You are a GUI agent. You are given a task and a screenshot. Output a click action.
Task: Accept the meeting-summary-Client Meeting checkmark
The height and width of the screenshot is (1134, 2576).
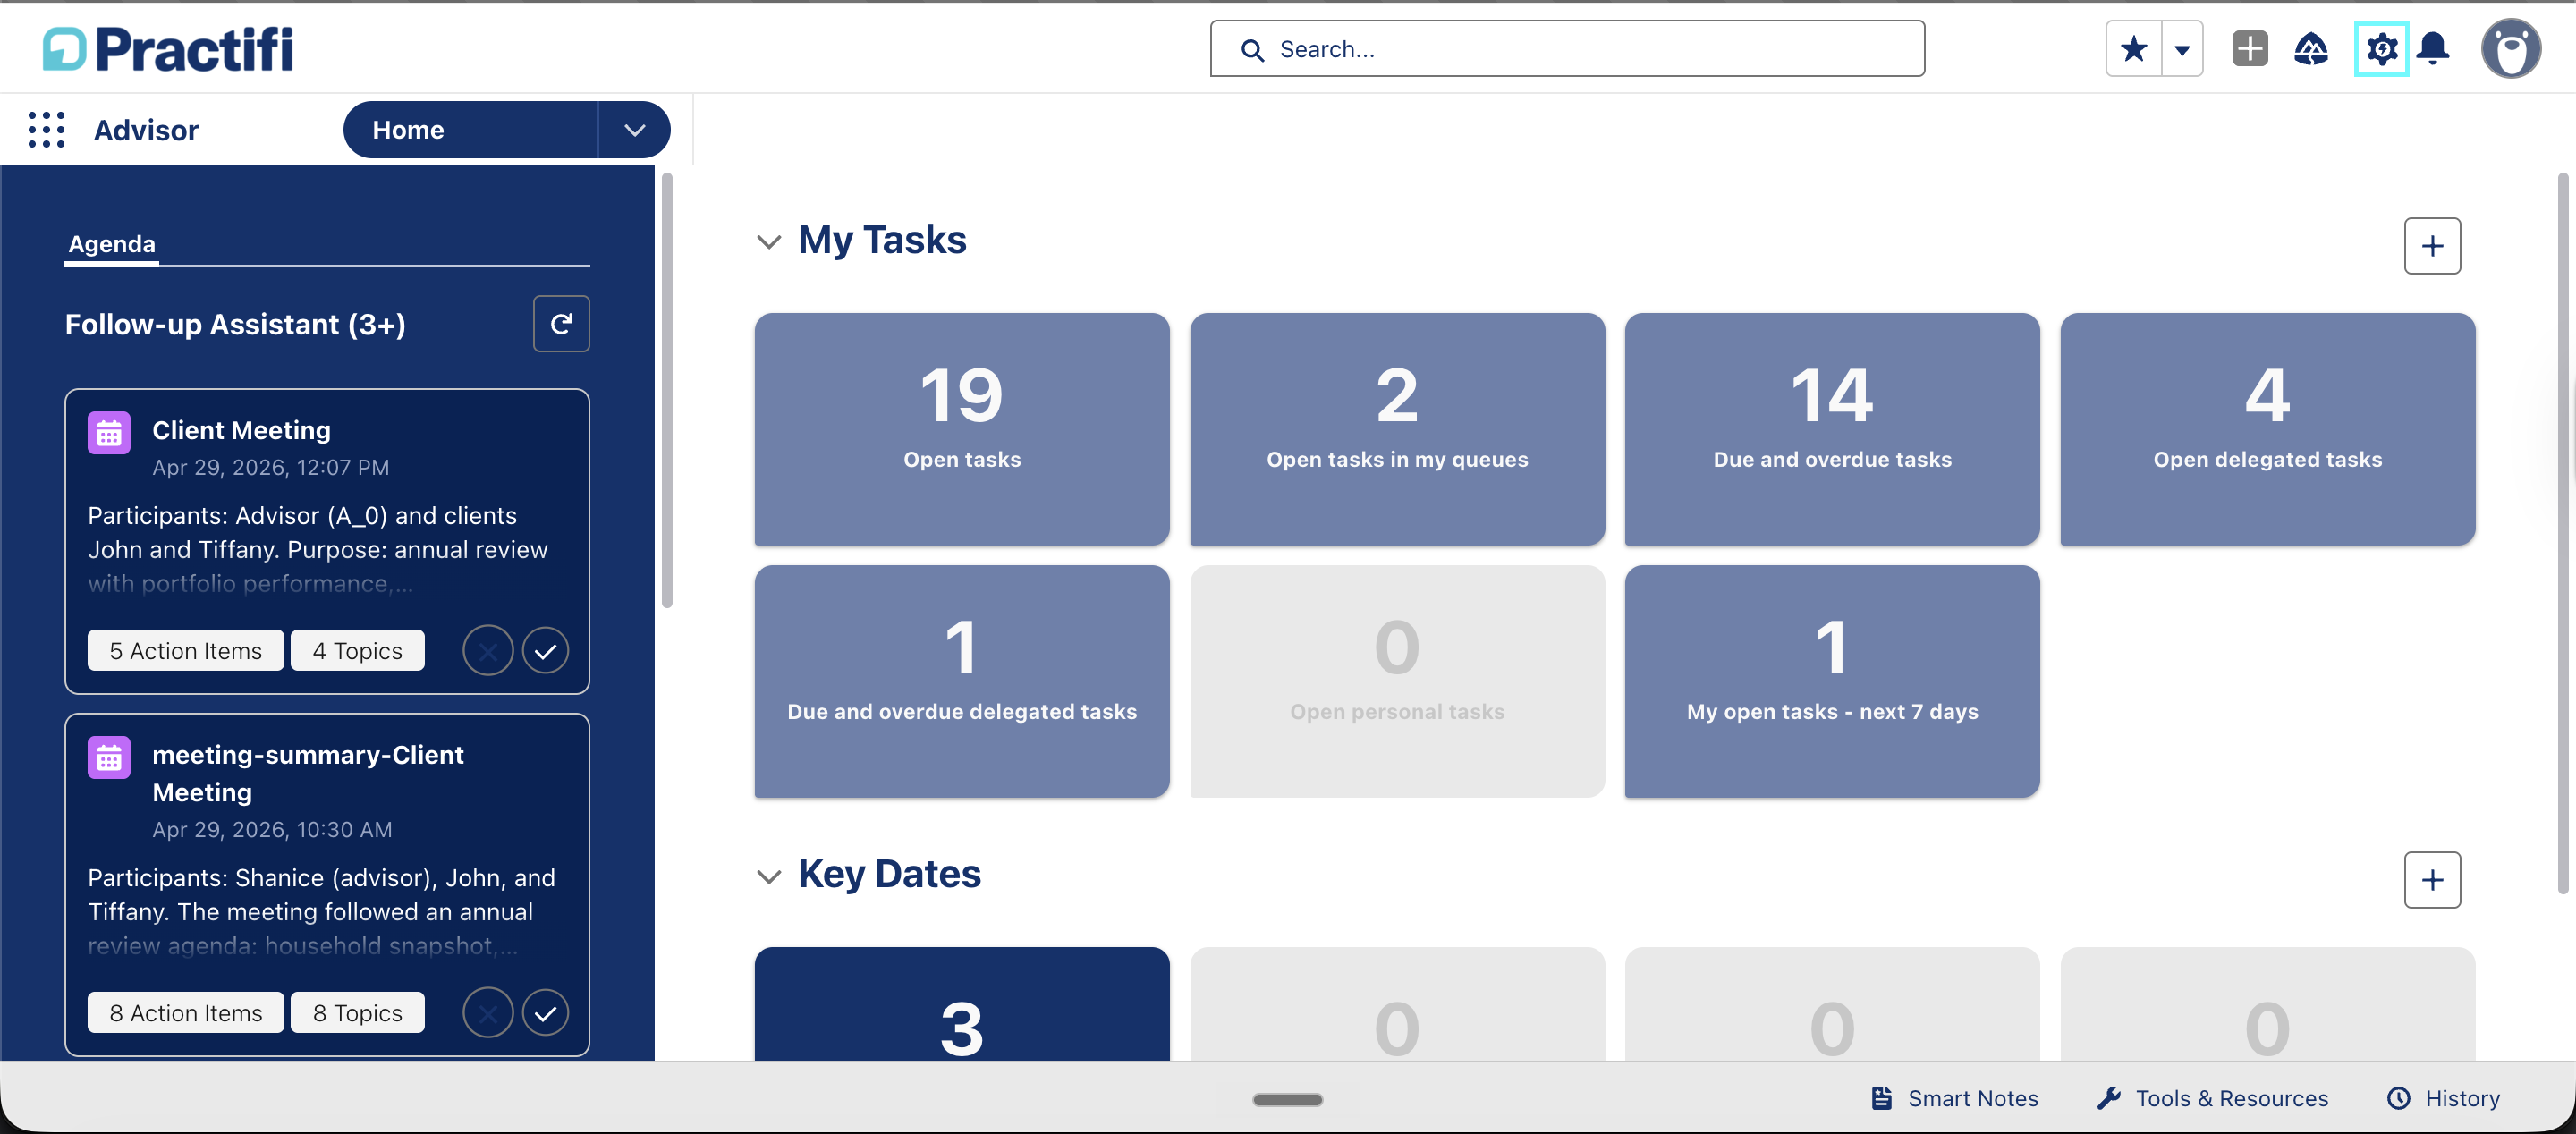click(x=545, y=1013)
